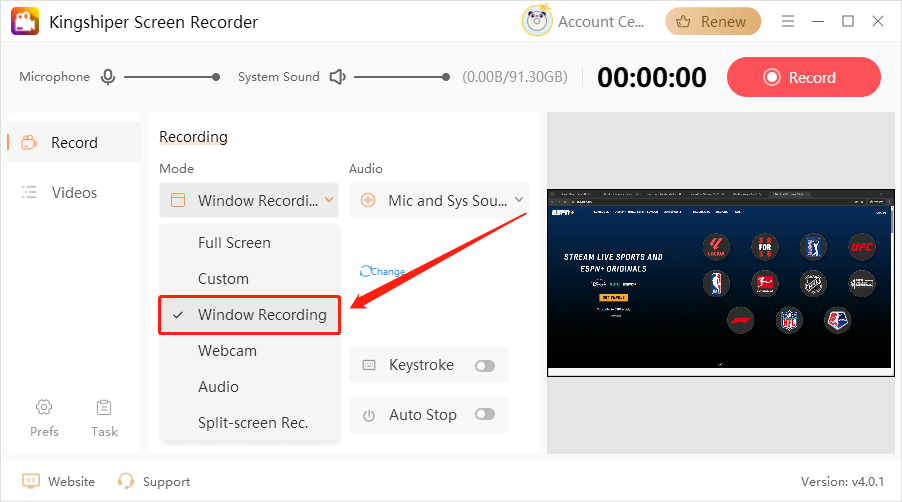Click the Change refresh icon
Viewport: 902px width, 502px height.
tap(366, 271)
